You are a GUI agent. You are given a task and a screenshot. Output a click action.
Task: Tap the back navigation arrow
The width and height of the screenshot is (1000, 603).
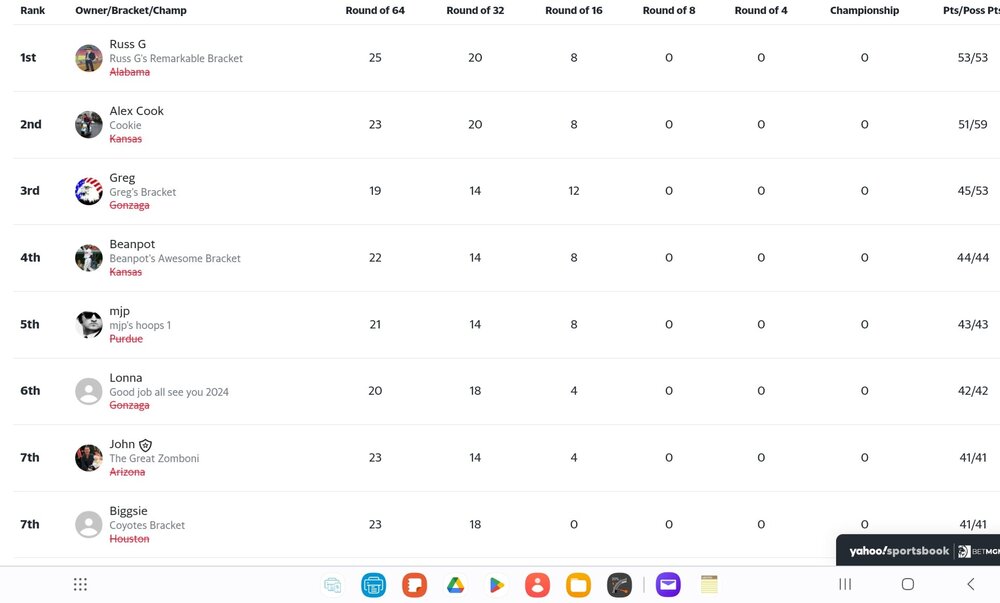[x=971, y=584]
